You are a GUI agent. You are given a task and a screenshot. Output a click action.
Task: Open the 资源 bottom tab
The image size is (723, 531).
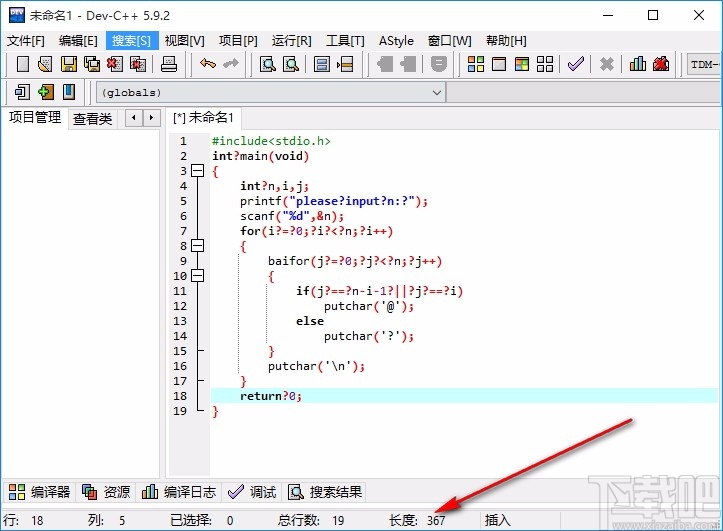tap(106, 492)
